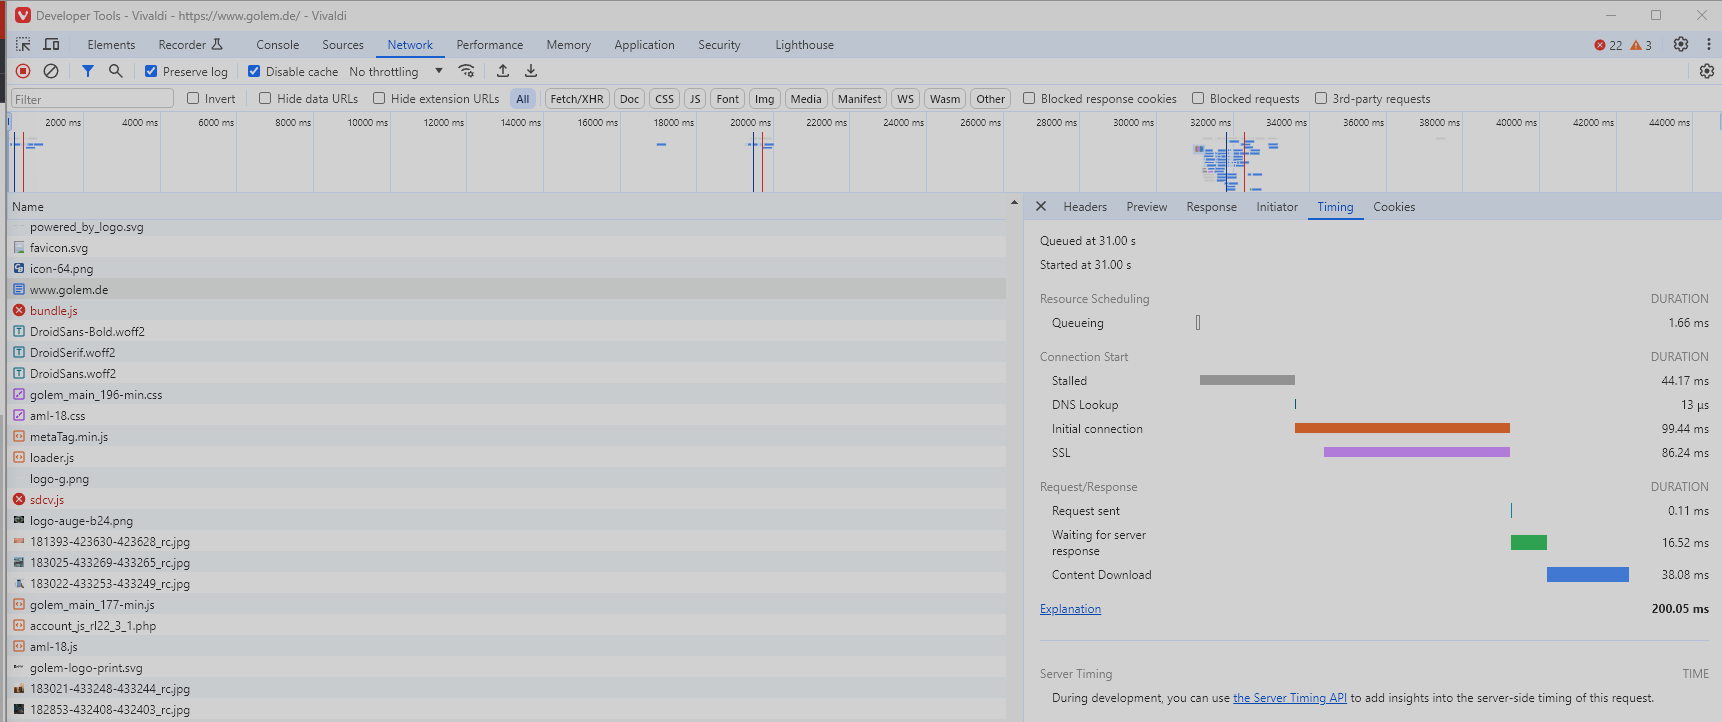Open No throttling dropdown
The image size is (1722, 722).
[x=396, y=71]
